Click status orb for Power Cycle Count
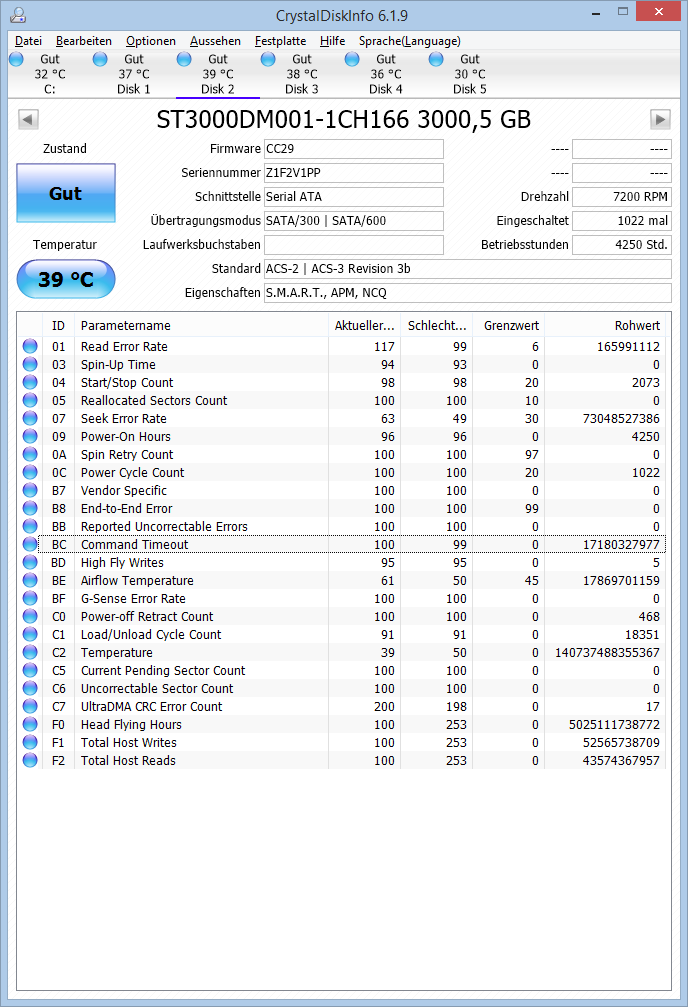The width and height of the screenshot is (688, 1007). pos(30,472)
